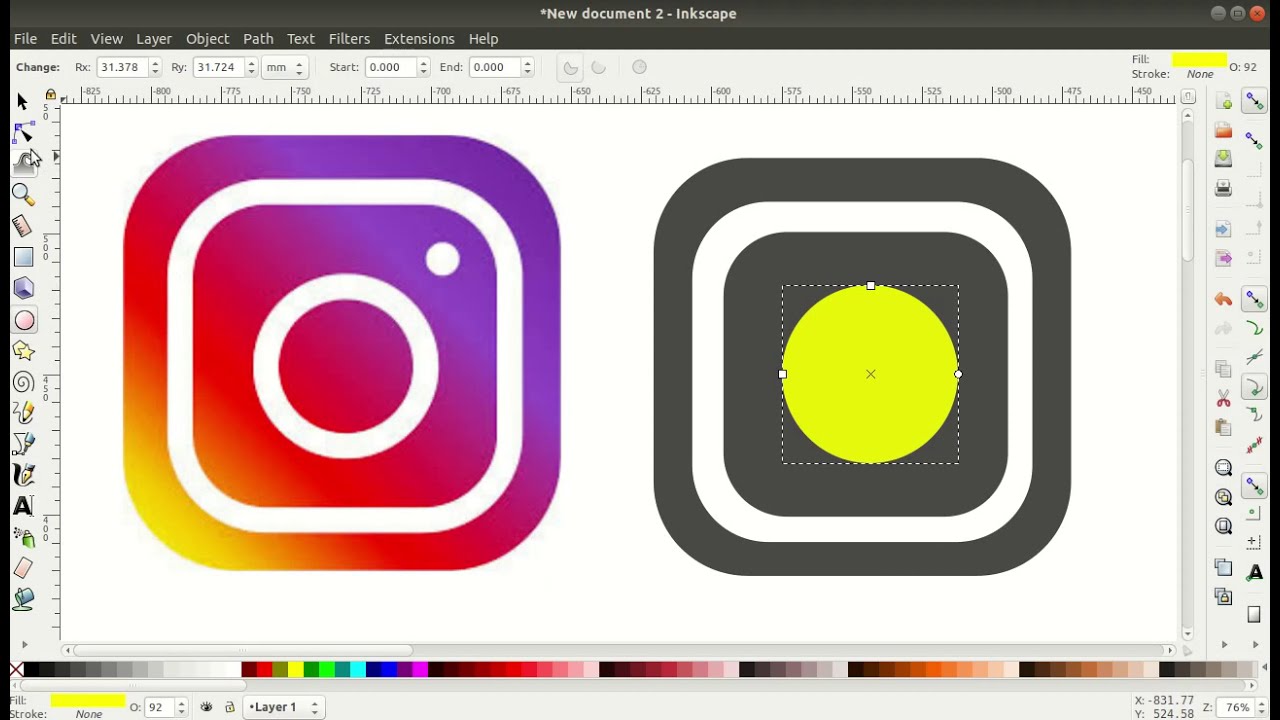The height and width of the screenshot is (720, 1280).
Task: Click the top-right Fill color indicator
Action: 1199,59
